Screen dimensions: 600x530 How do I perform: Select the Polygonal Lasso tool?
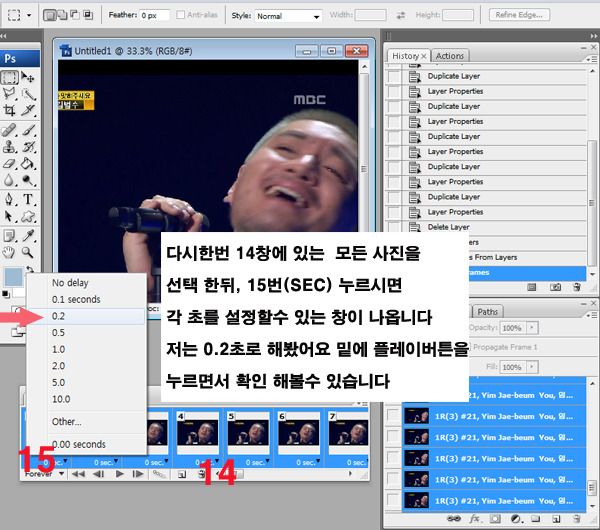9,94
